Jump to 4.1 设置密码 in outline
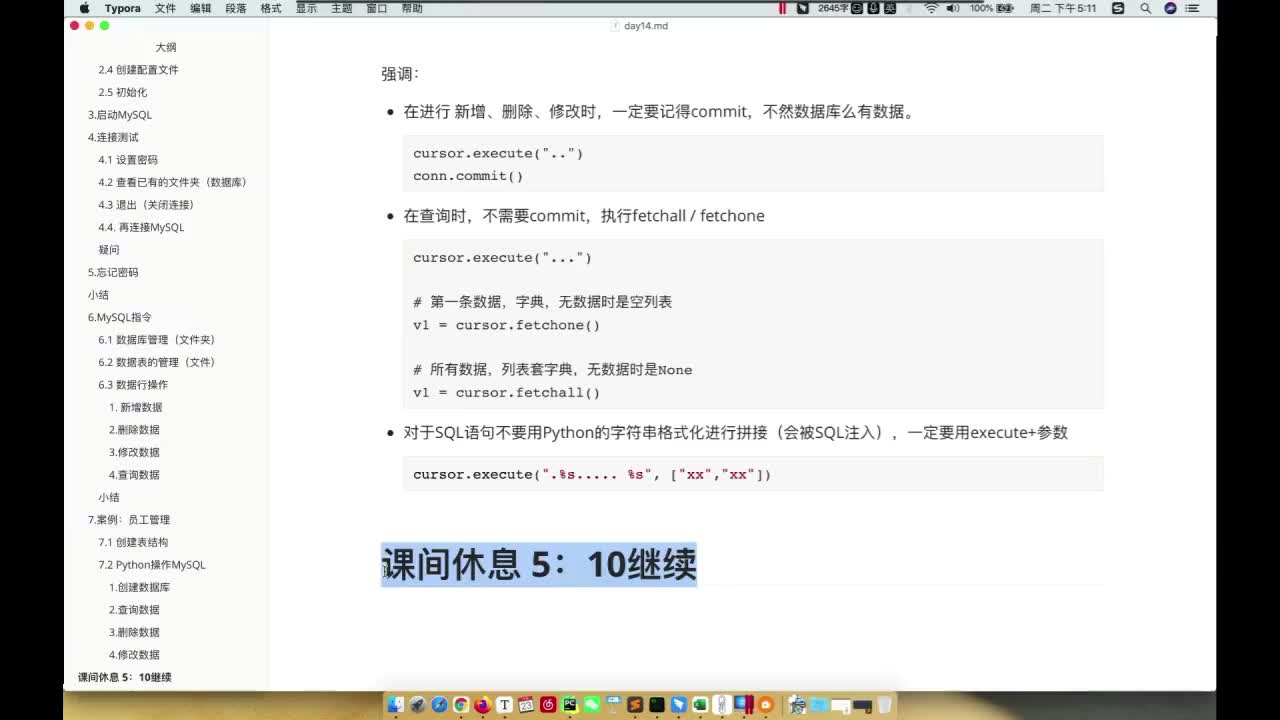The height and width of the screenshot is (720, 1280). coord(128,160)
